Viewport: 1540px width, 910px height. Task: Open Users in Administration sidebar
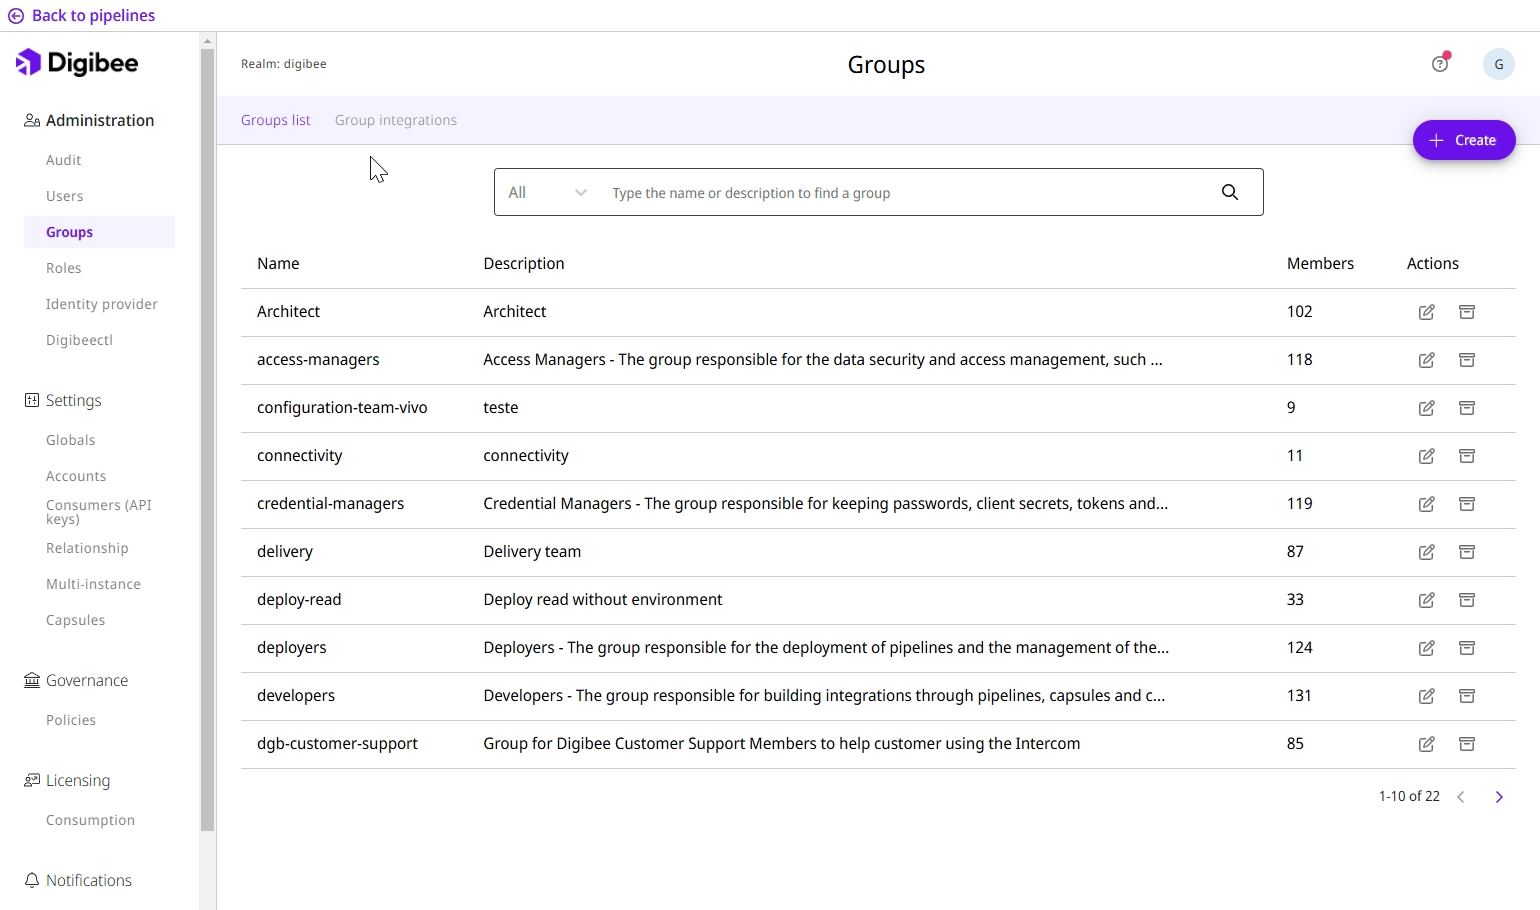click(x=65, y=196)
